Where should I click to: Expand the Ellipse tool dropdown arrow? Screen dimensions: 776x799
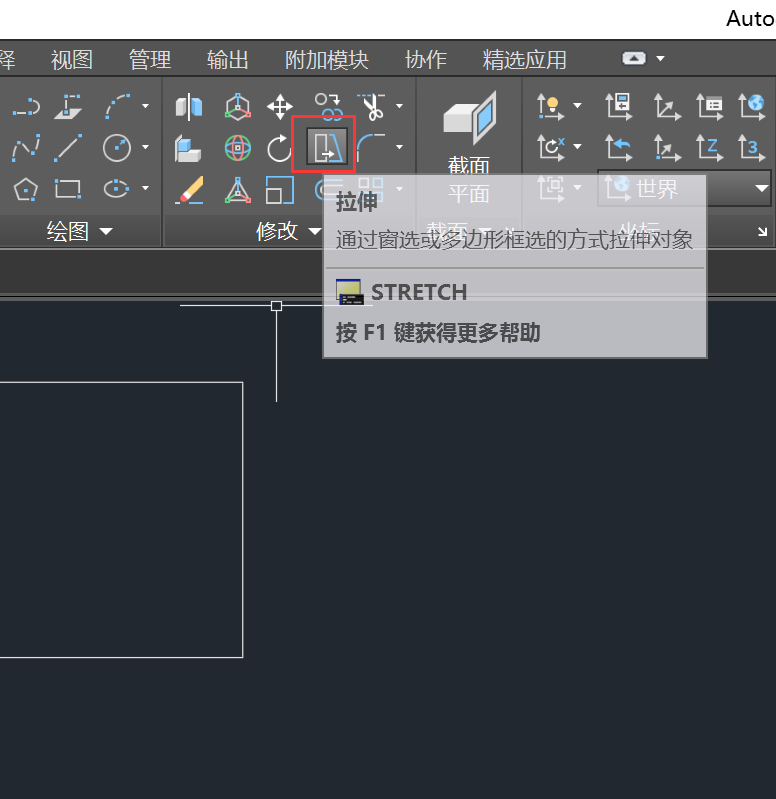pos(145,188)
